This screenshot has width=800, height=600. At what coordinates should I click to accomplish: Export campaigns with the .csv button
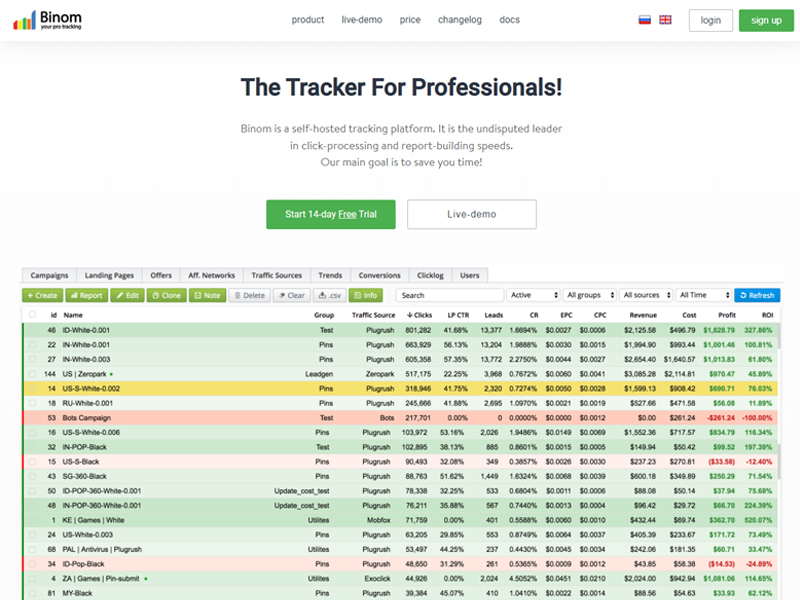[330, 295]
